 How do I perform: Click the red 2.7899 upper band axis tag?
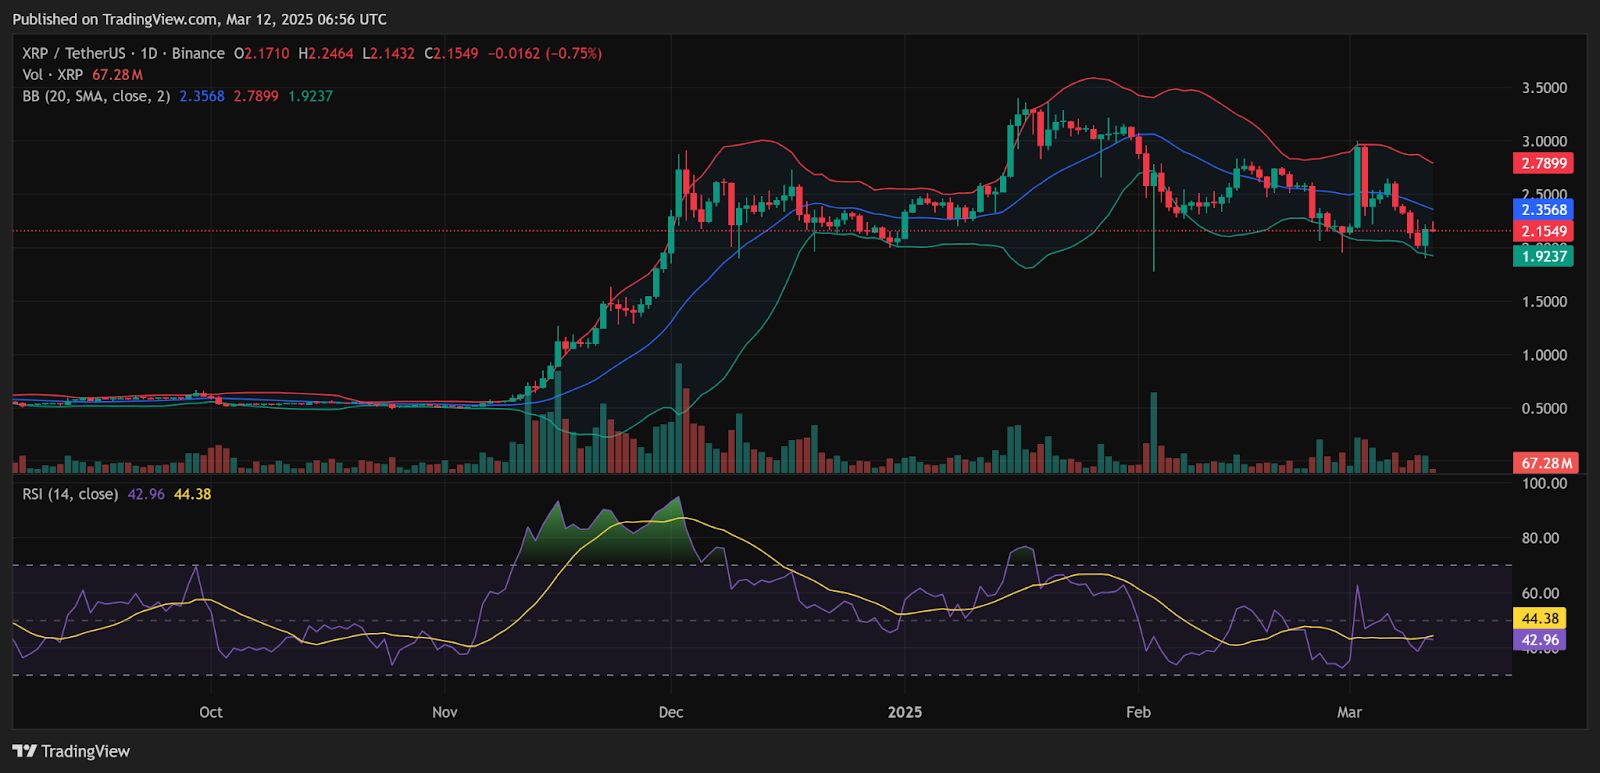click(x=1544, y=163)
